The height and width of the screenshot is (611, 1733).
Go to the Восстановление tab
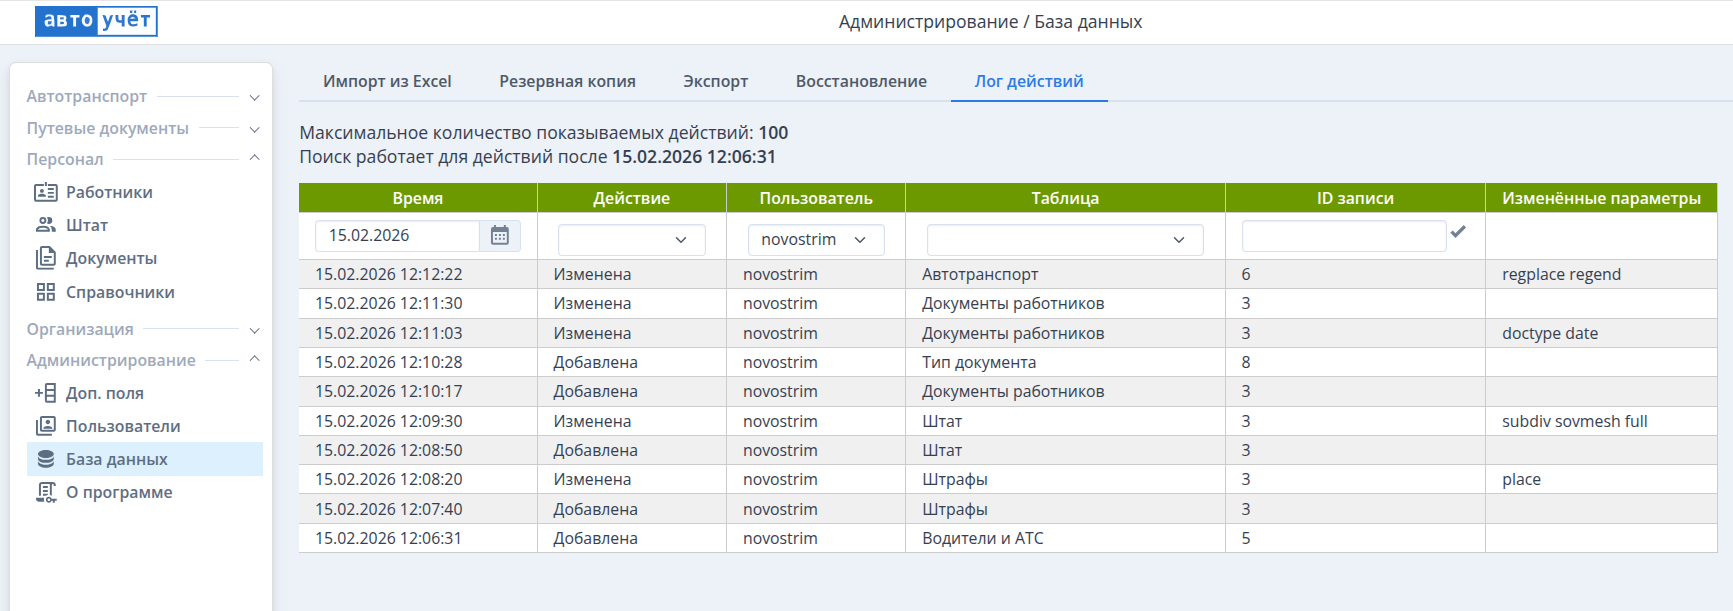(861, 81)
